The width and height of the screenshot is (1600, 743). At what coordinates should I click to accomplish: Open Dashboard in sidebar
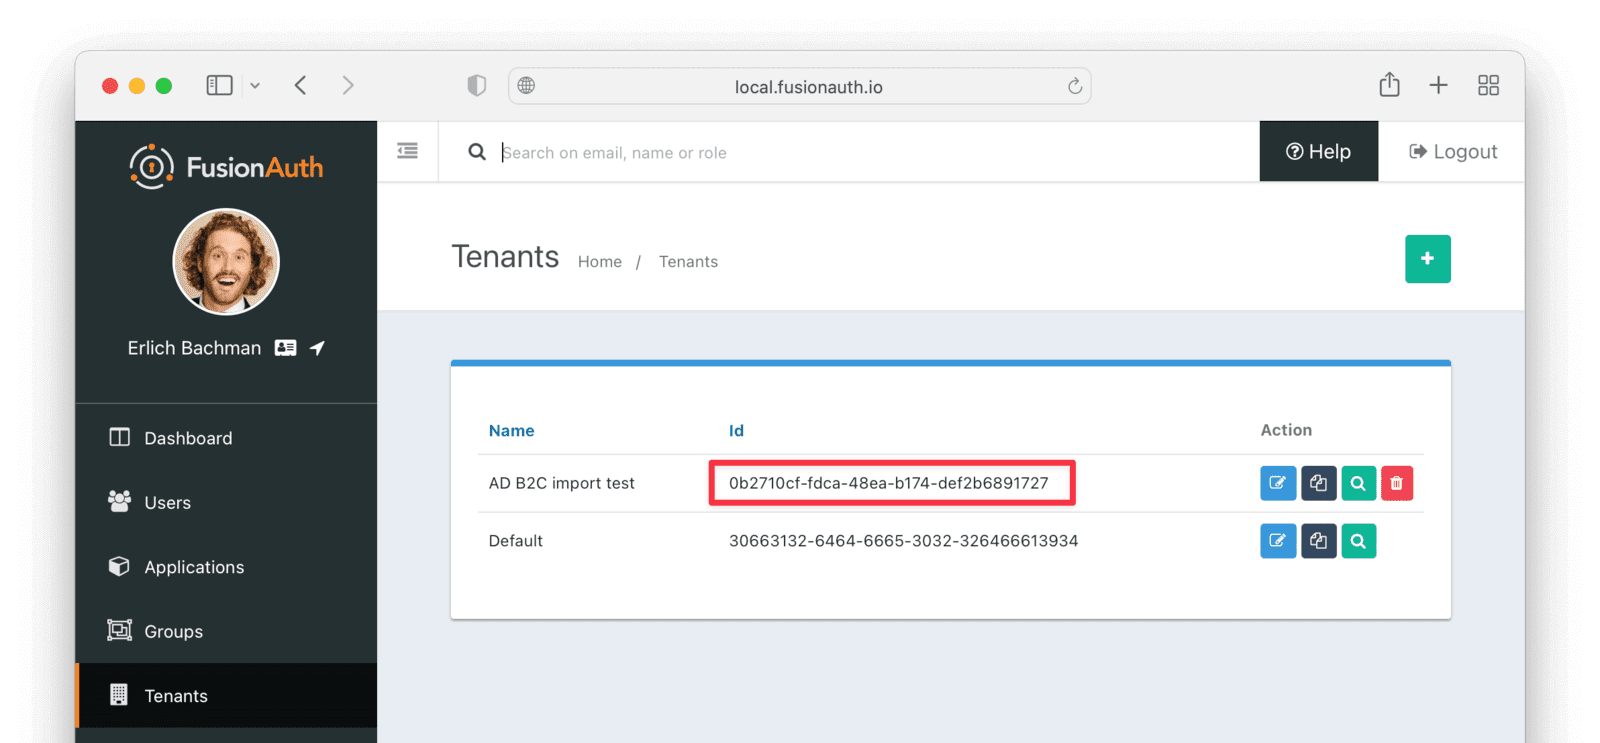[x=226, y=438]
